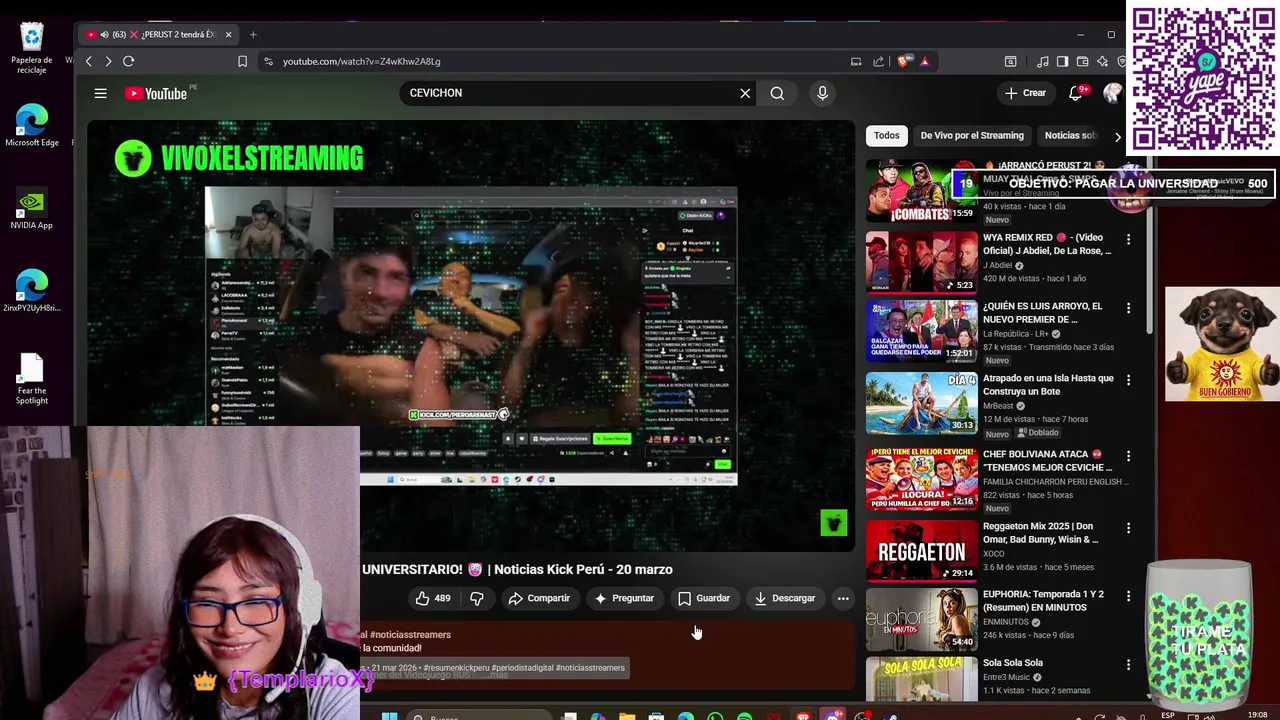Save the video with Guardar
Screen dimensions: 1280x720
click(704, 598)
